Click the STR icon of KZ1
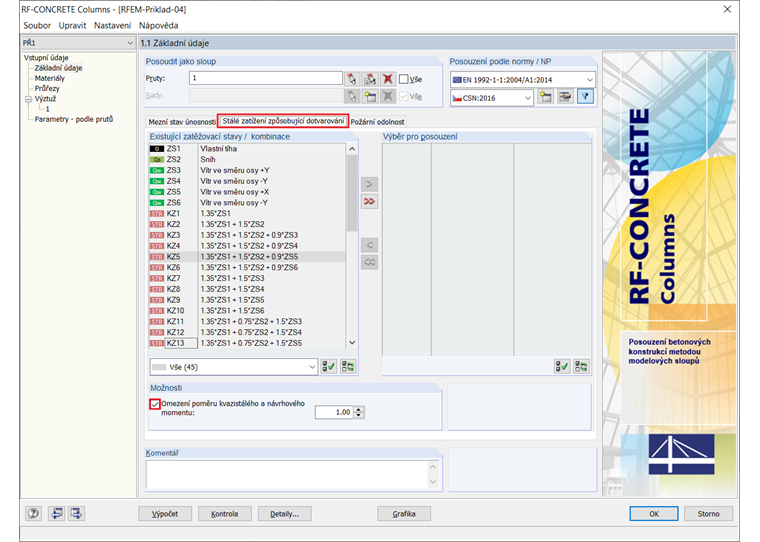This screenshot has width=760, height=542. [157, 214]
